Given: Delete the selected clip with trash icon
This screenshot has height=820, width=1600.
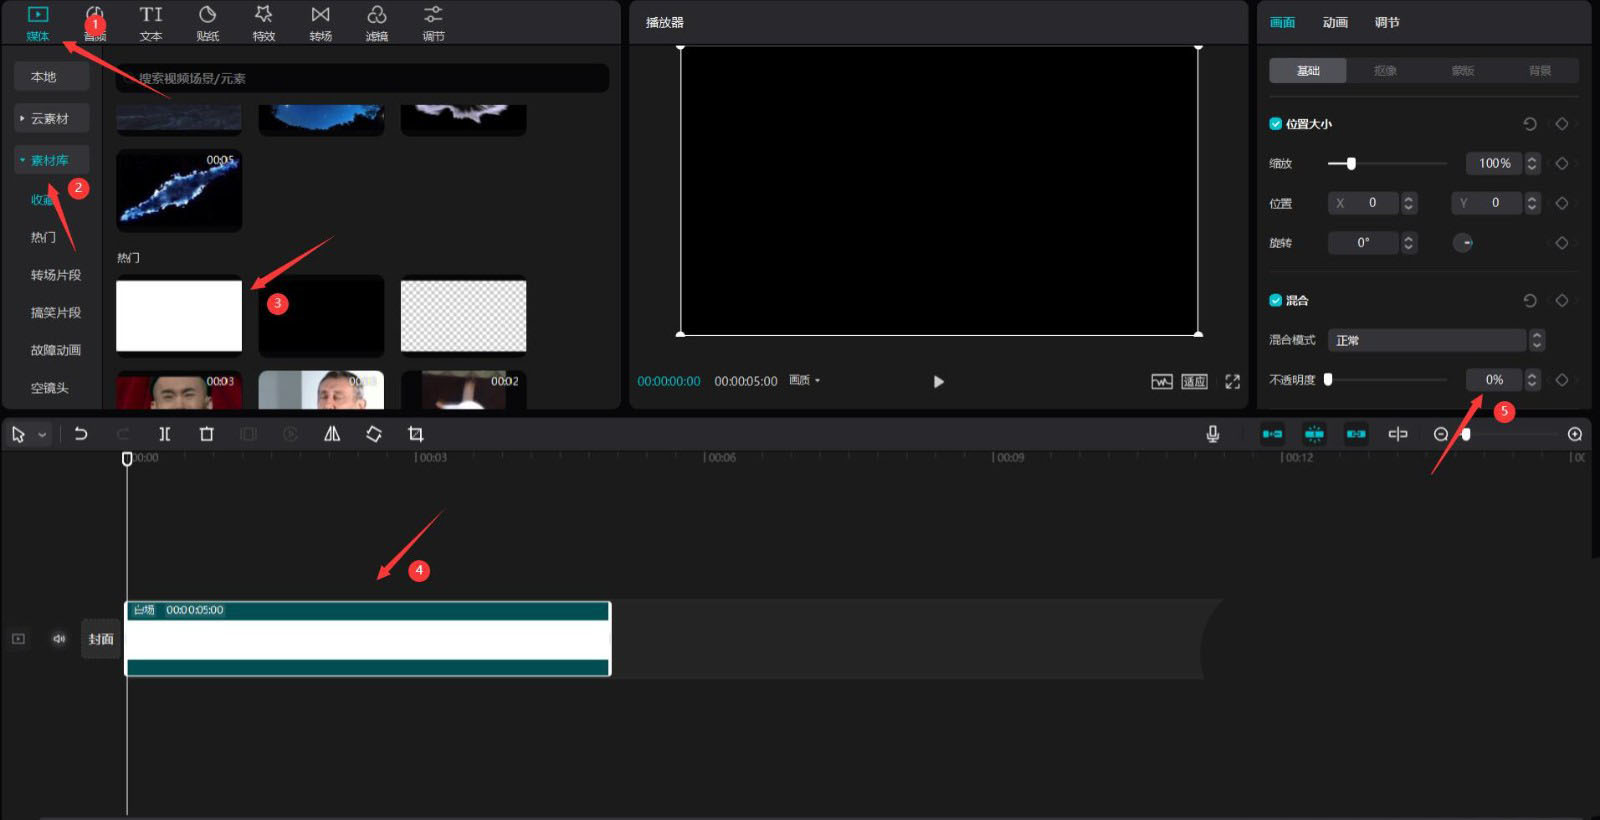Looking at the screenshot, I should click(x=207, y=434).
